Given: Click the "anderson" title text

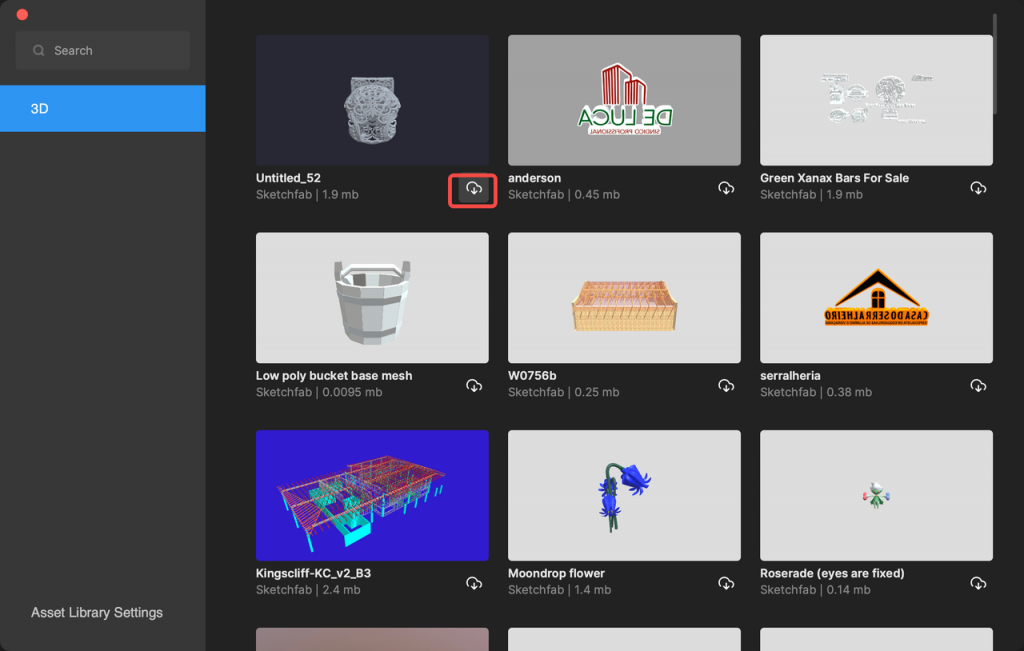Looking at the screenshot, I should tap(534, 178).
